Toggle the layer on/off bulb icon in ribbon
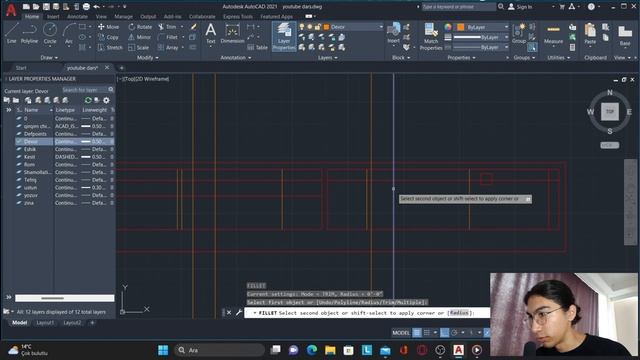This screenshot has width=640, height=360. [302, 27]
